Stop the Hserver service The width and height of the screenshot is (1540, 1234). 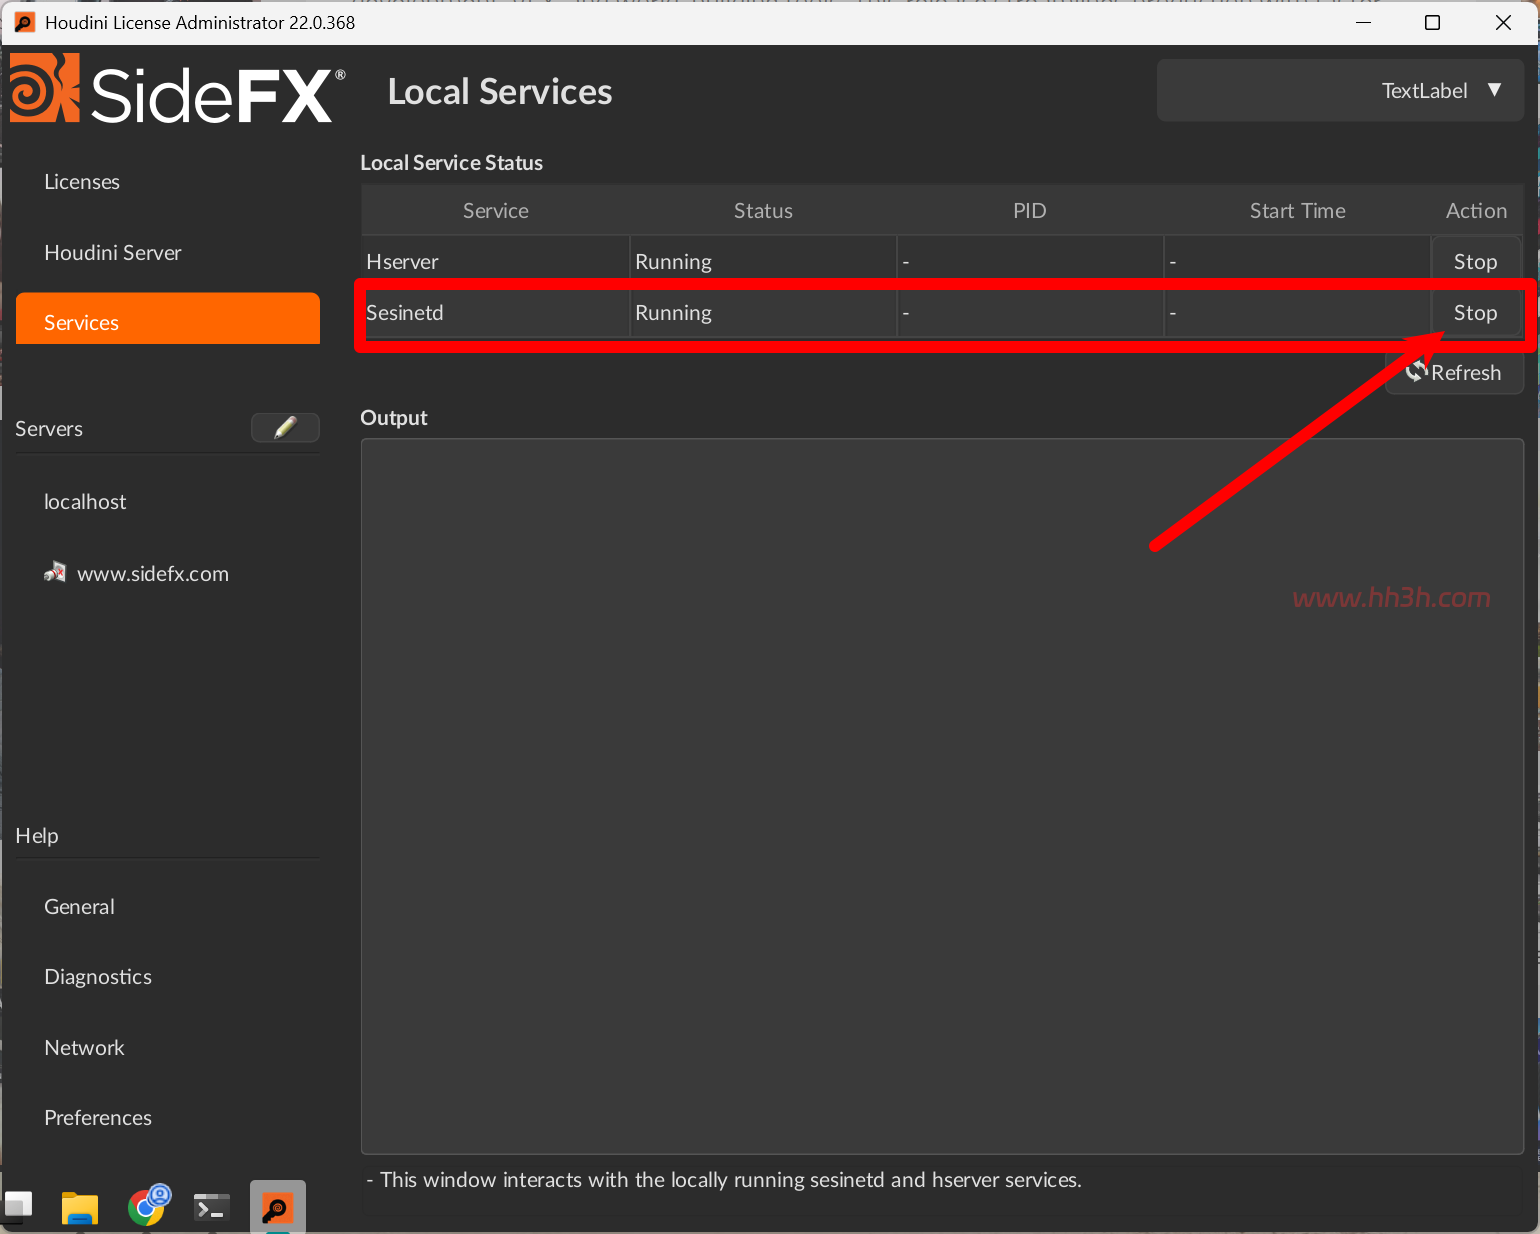(1476, 262)
